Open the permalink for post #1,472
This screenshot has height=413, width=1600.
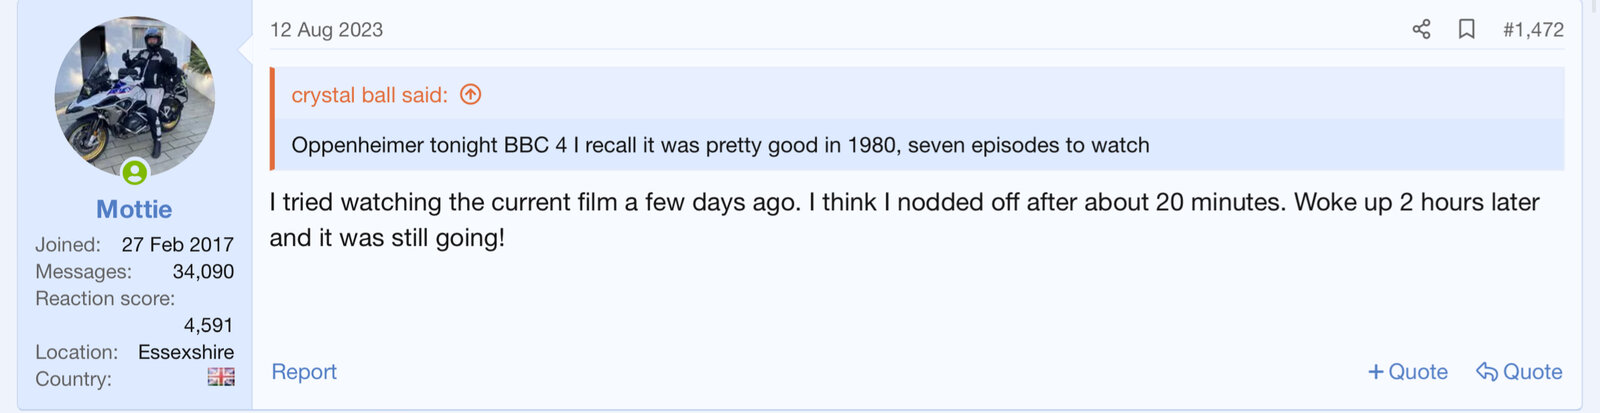[1532, 30]
